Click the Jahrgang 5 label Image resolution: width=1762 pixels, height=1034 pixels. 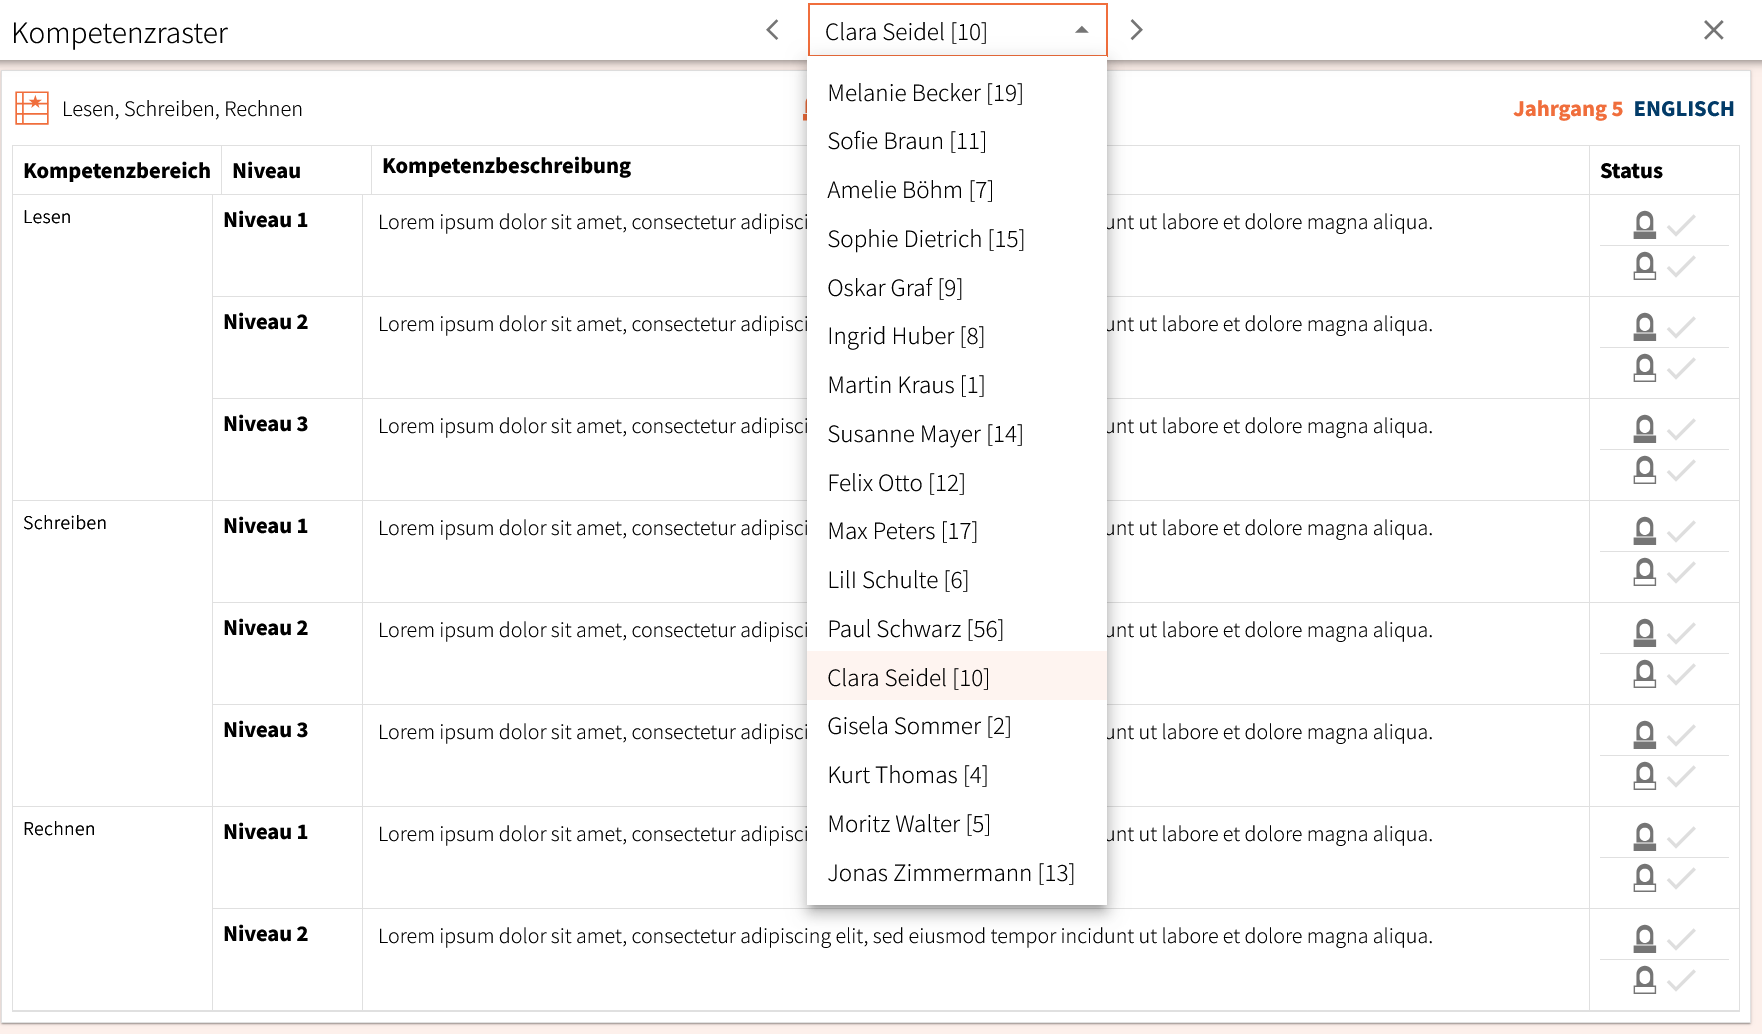[1567, 109]
